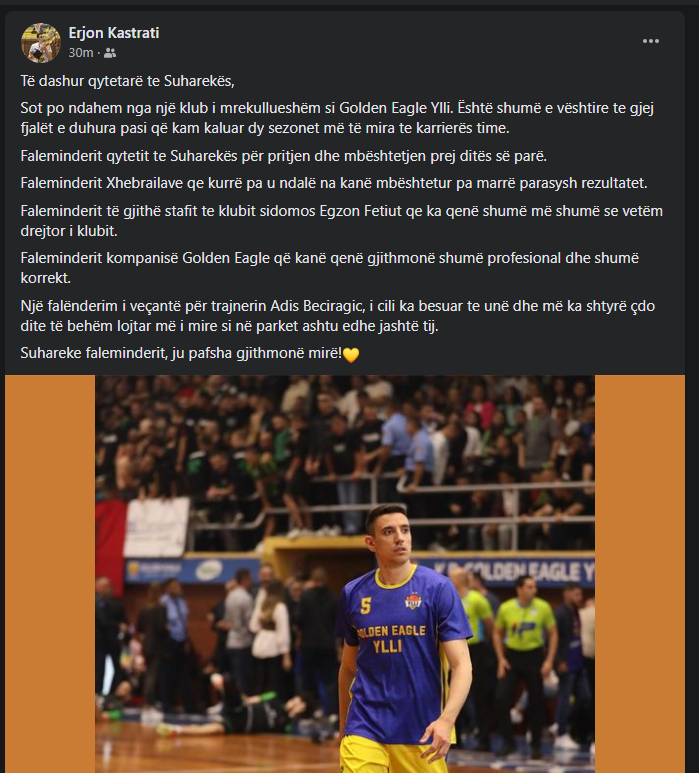
Task: Click the paragraph thanking 'kompanisë Golden Eagle'
Action: point(330,268)
